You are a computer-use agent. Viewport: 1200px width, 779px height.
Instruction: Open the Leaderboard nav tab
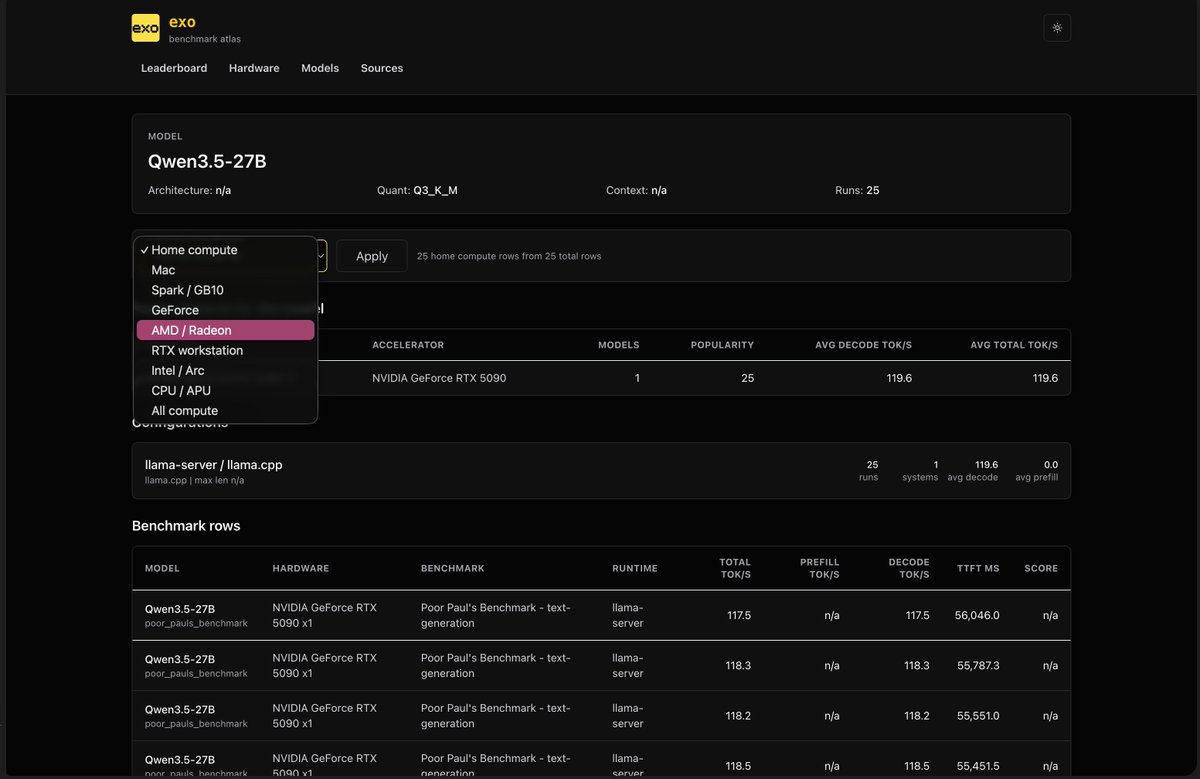tap(174, 68)
